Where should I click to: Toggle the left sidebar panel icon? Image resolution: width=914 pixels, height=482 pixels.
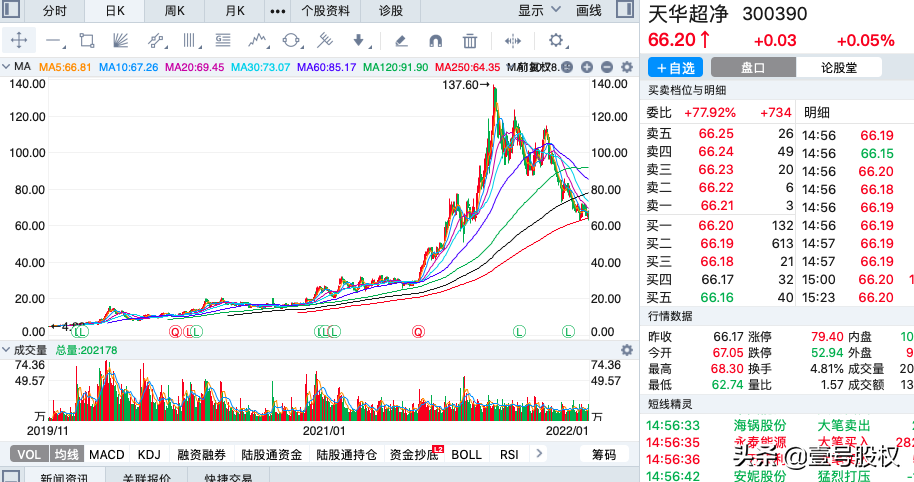(11, 9)
